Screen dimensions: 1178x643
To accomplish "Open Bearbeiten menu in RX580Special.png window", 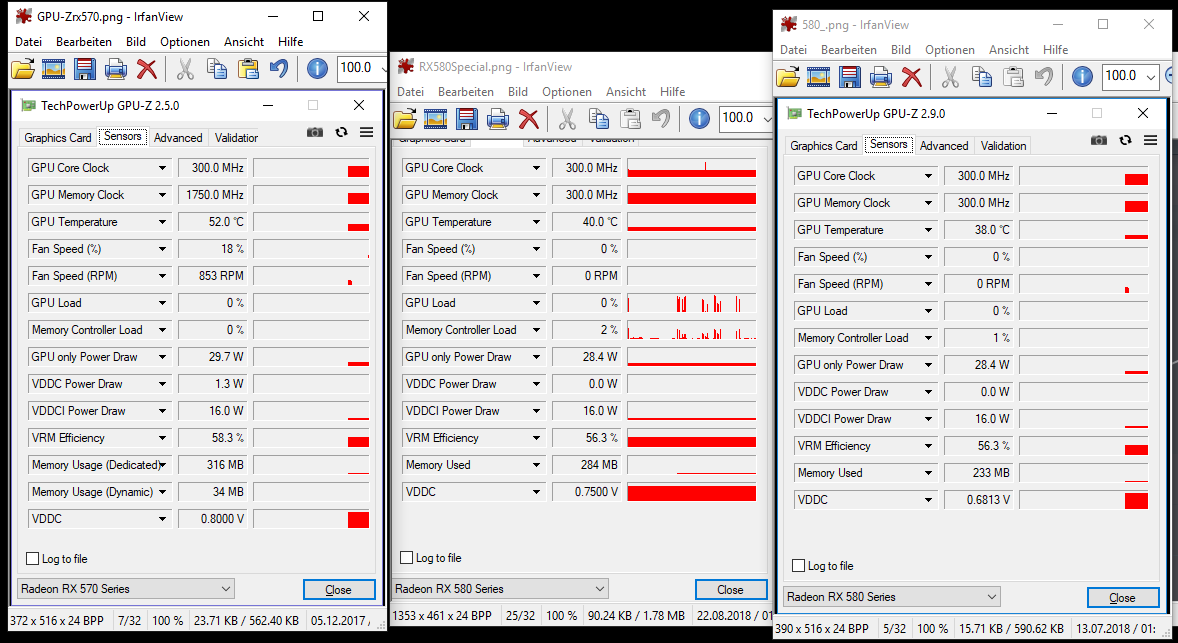I will click(x=466, y=92).
